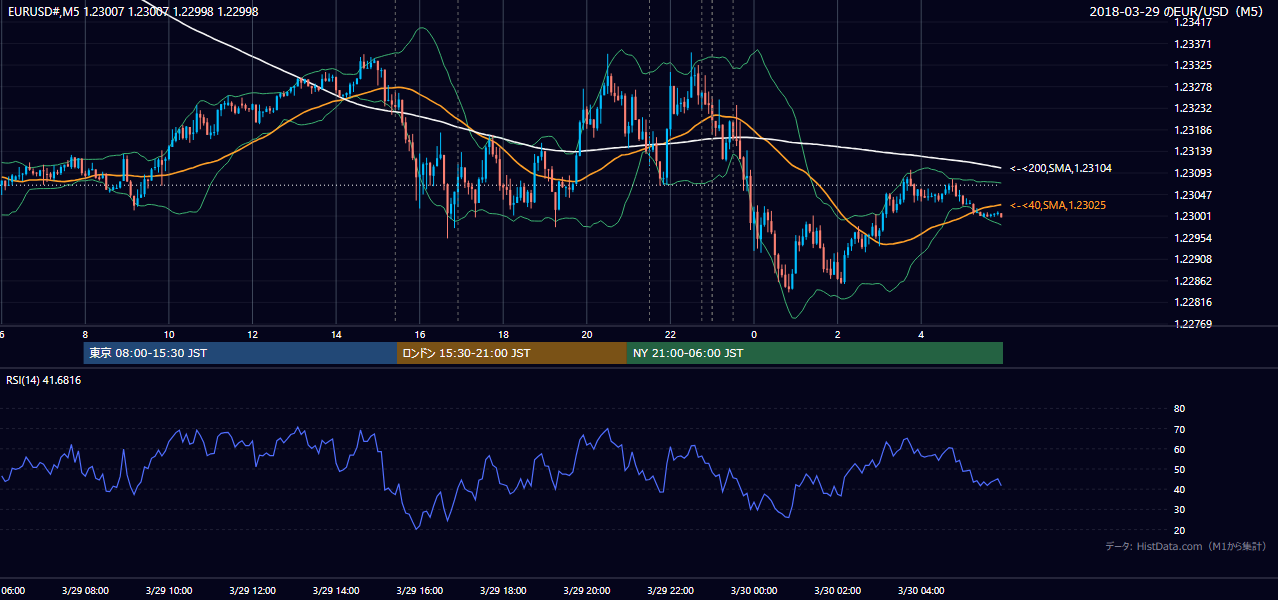Image resolution: width=1278 pixels, height=600 pixels.
Task: Click the hour 22 label under the price chart
Action: 670,335
